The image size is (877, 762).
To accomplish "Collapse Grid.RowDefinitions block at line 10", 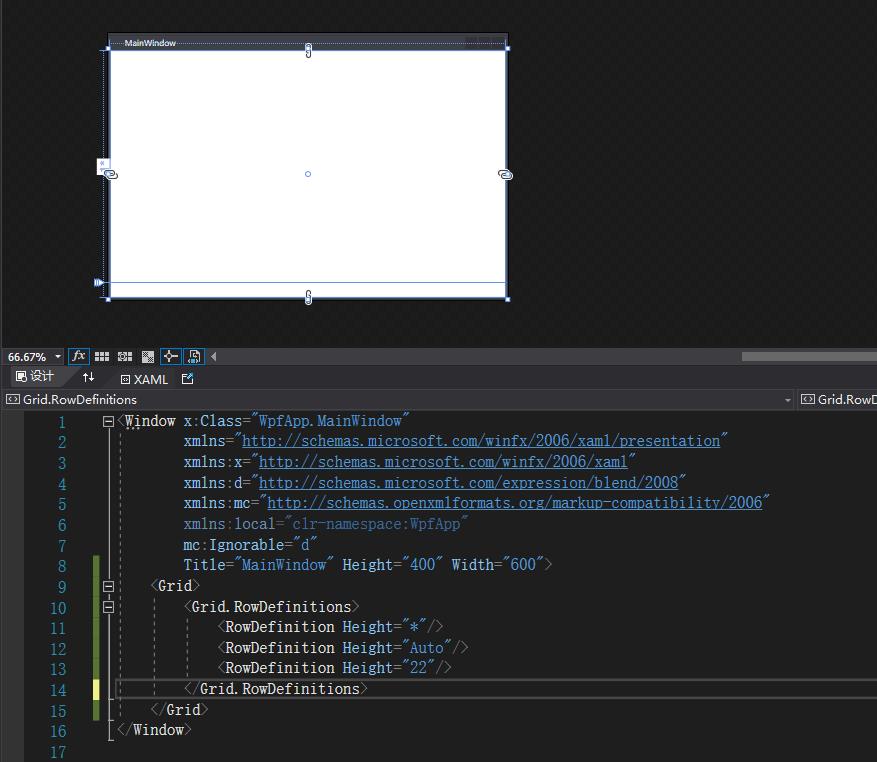I will pyautogui.click(x=109, y=607).
